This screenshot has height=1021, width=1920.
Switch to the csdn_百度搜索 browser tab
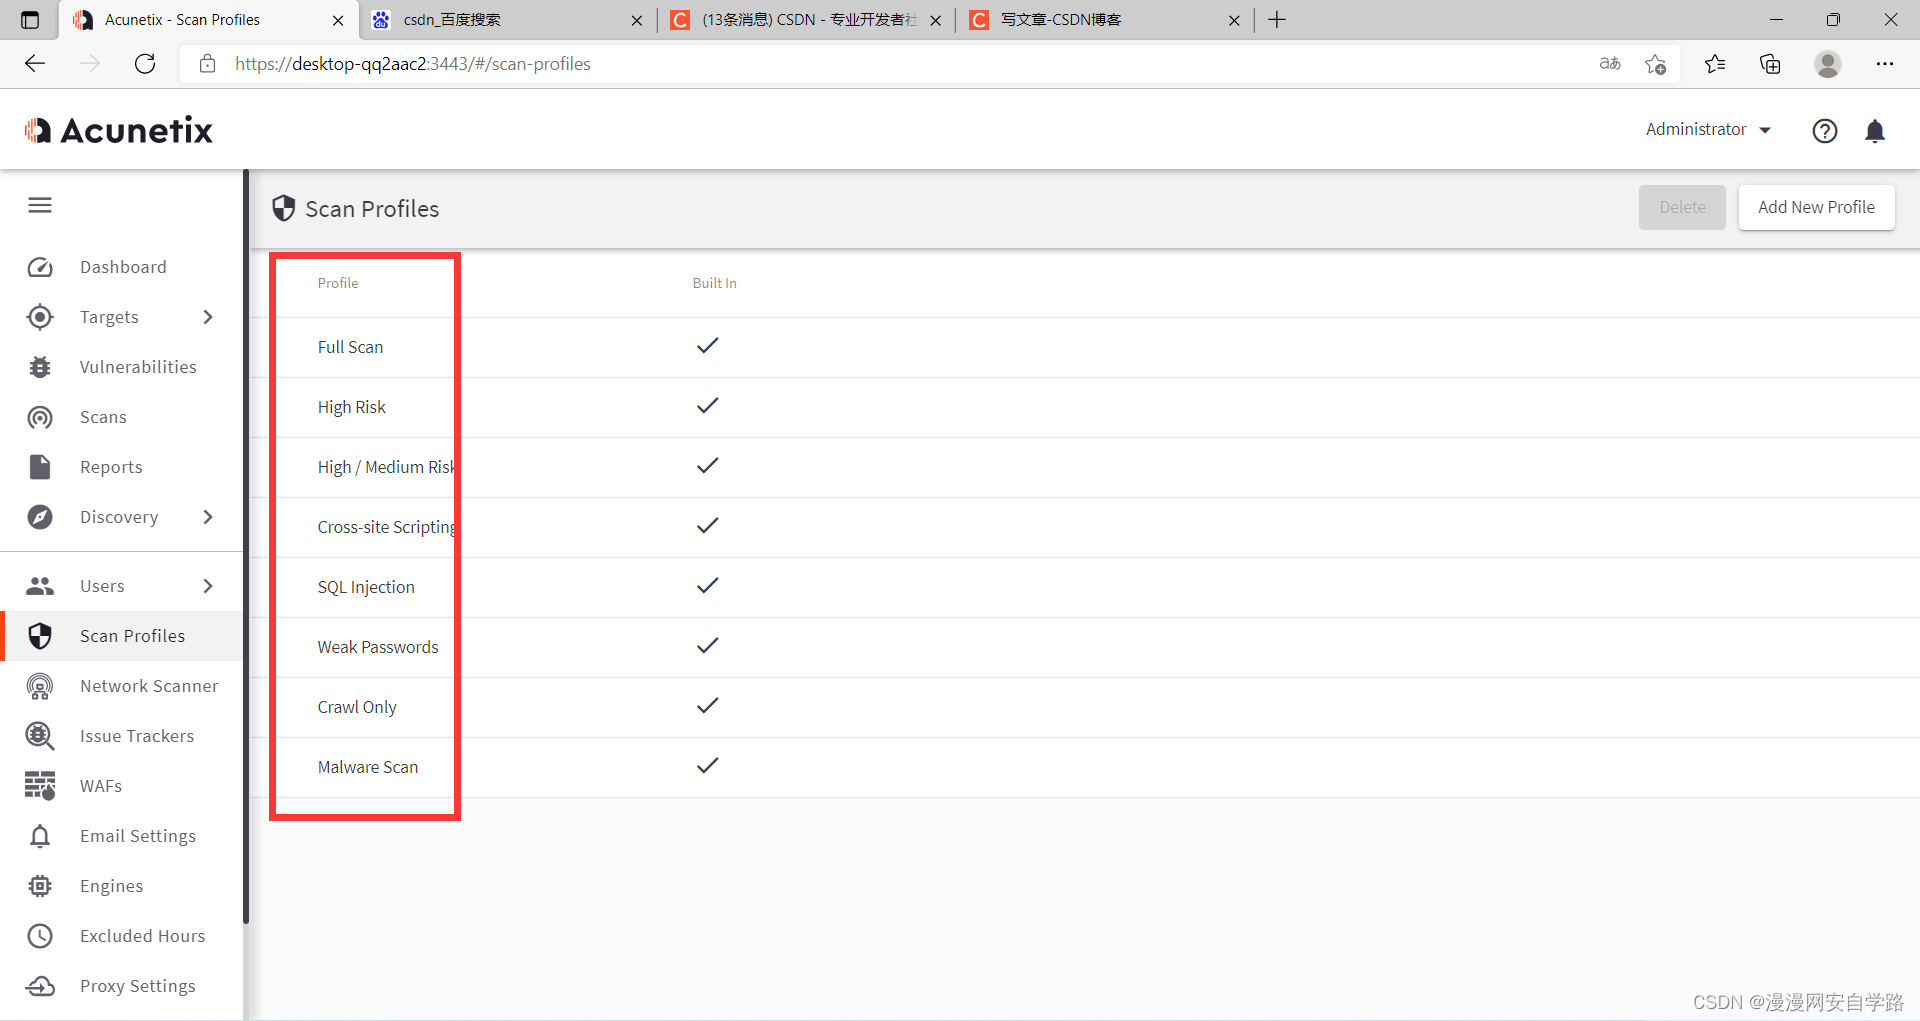[508, 20]
